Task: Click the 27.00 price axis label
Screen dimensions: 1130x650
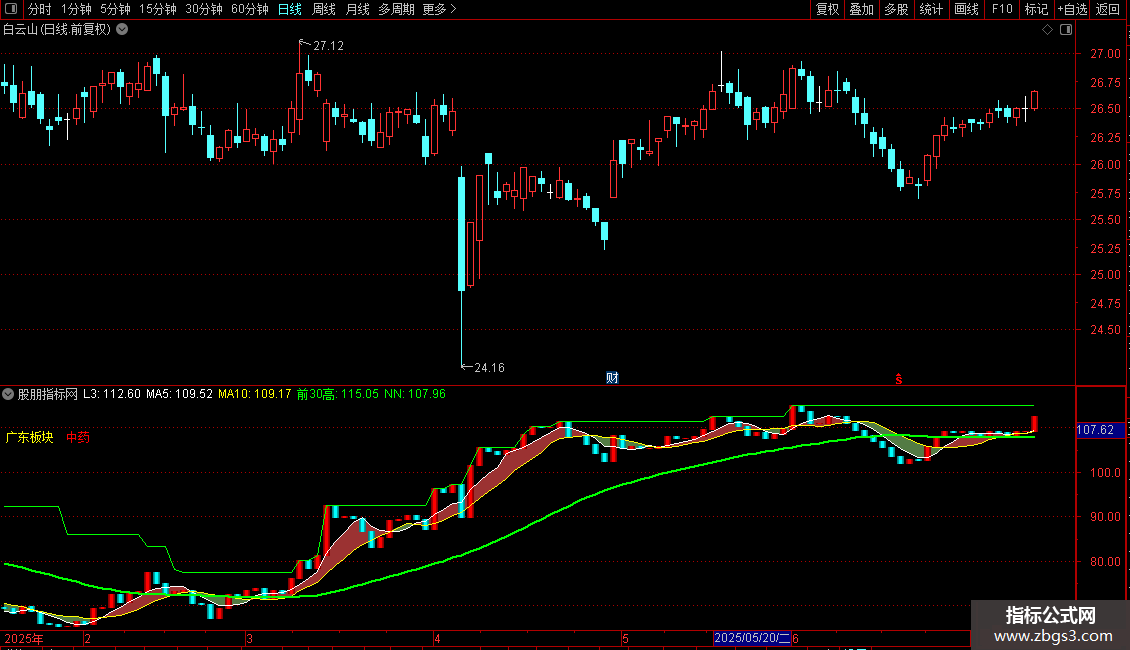Action: (1105, 54)
